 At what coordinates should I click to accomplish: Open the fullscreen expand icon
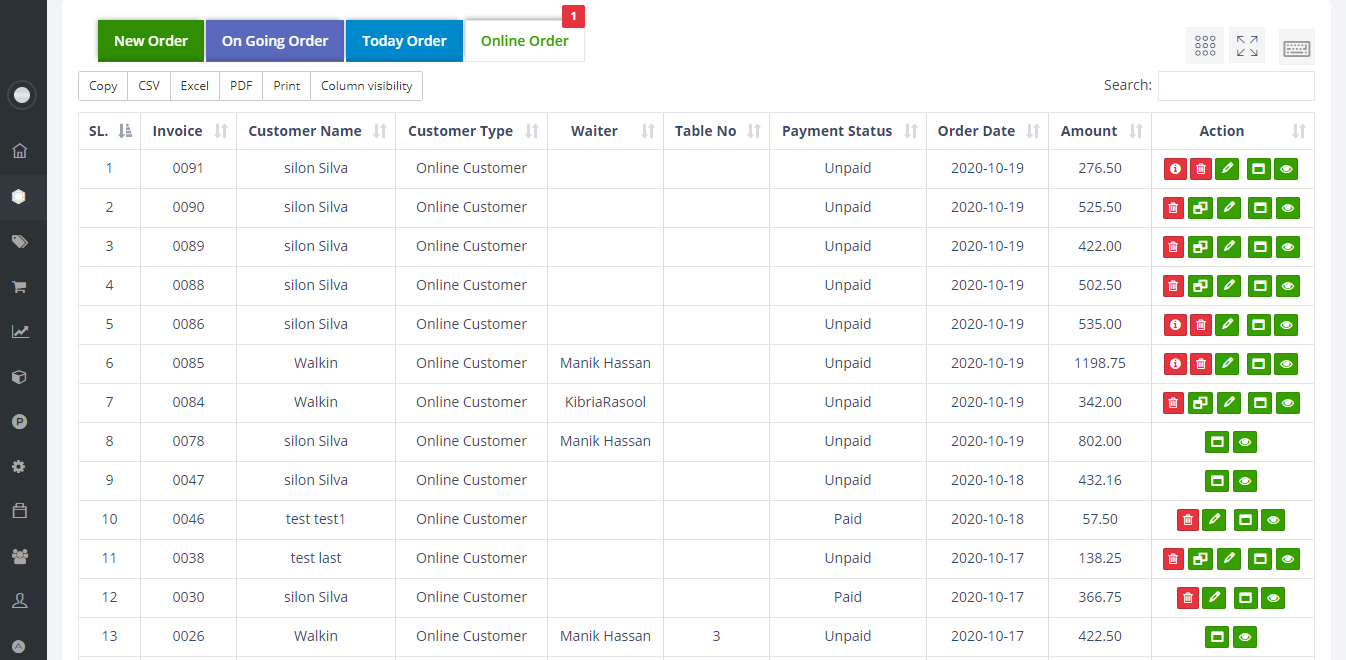pyautogui.click(x=1247, y=46)
